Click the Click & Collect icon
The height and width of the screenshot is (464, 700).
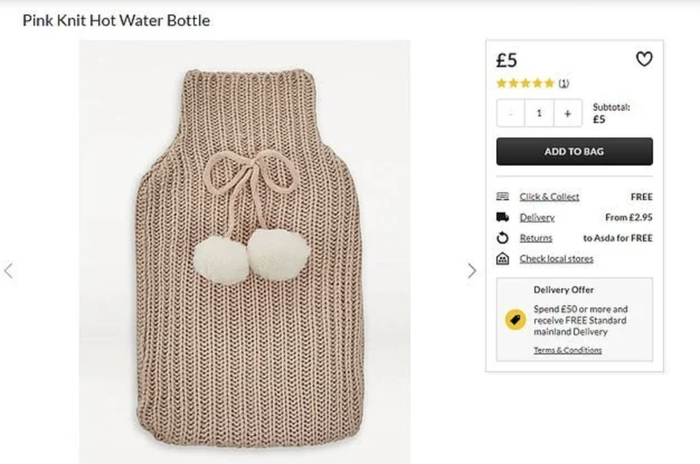[502, 197]
